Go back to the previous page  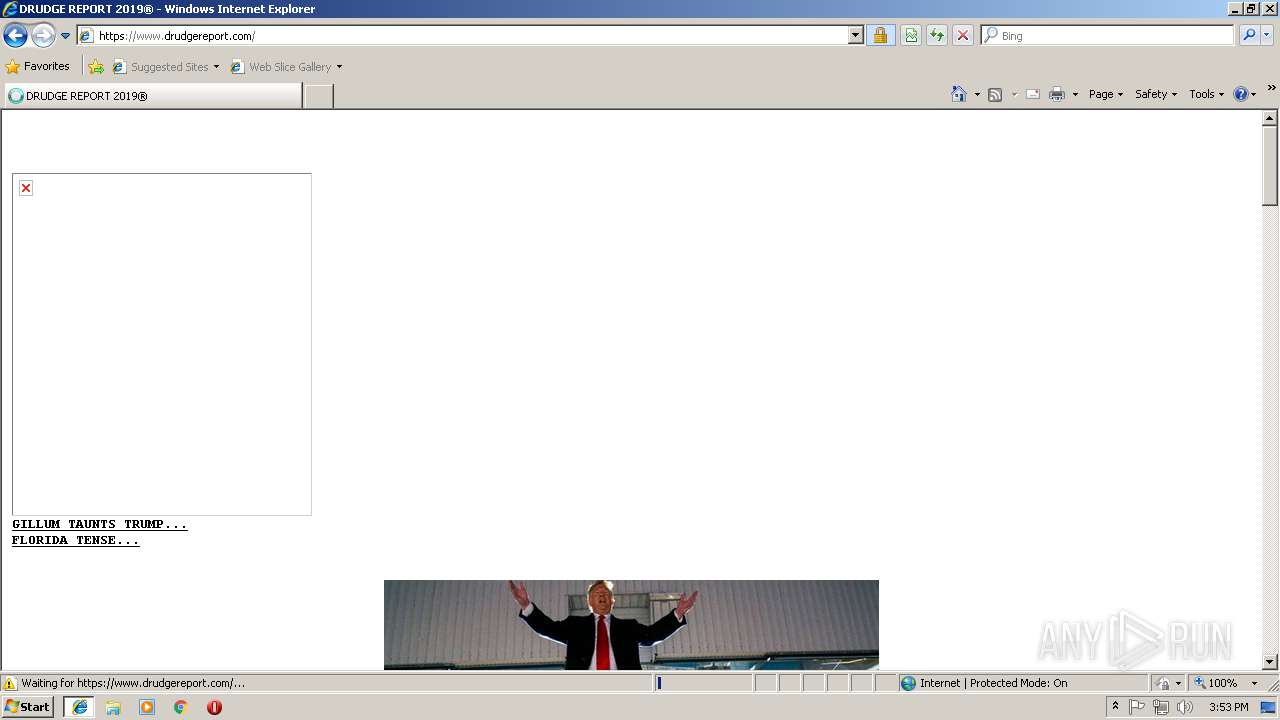coord(15,36)
